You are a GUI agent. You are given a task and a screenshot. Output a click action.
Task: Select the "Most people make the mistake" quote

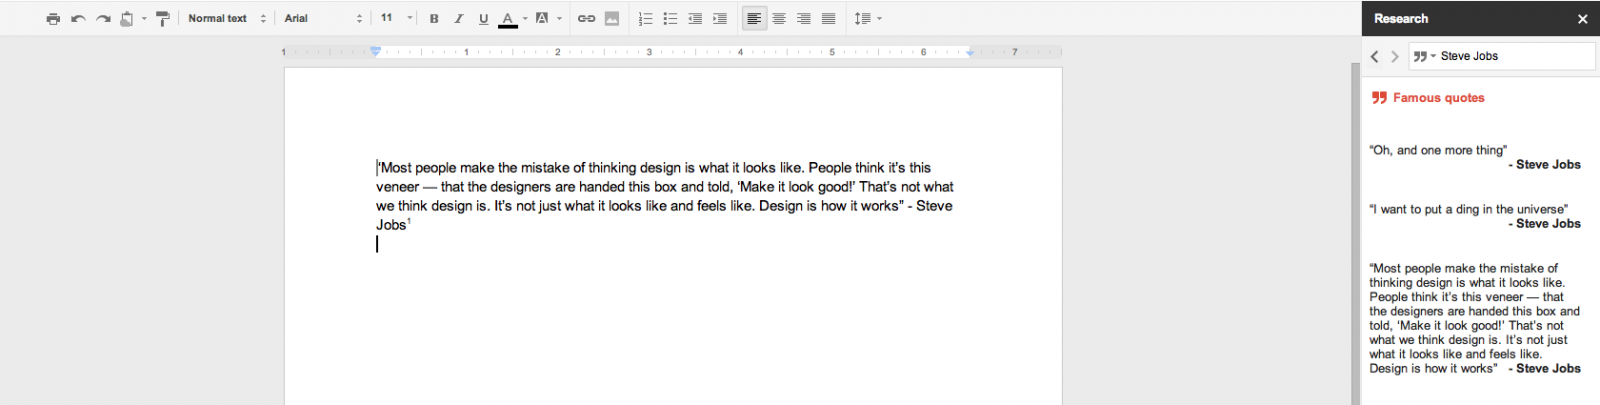coord(1475,318)
